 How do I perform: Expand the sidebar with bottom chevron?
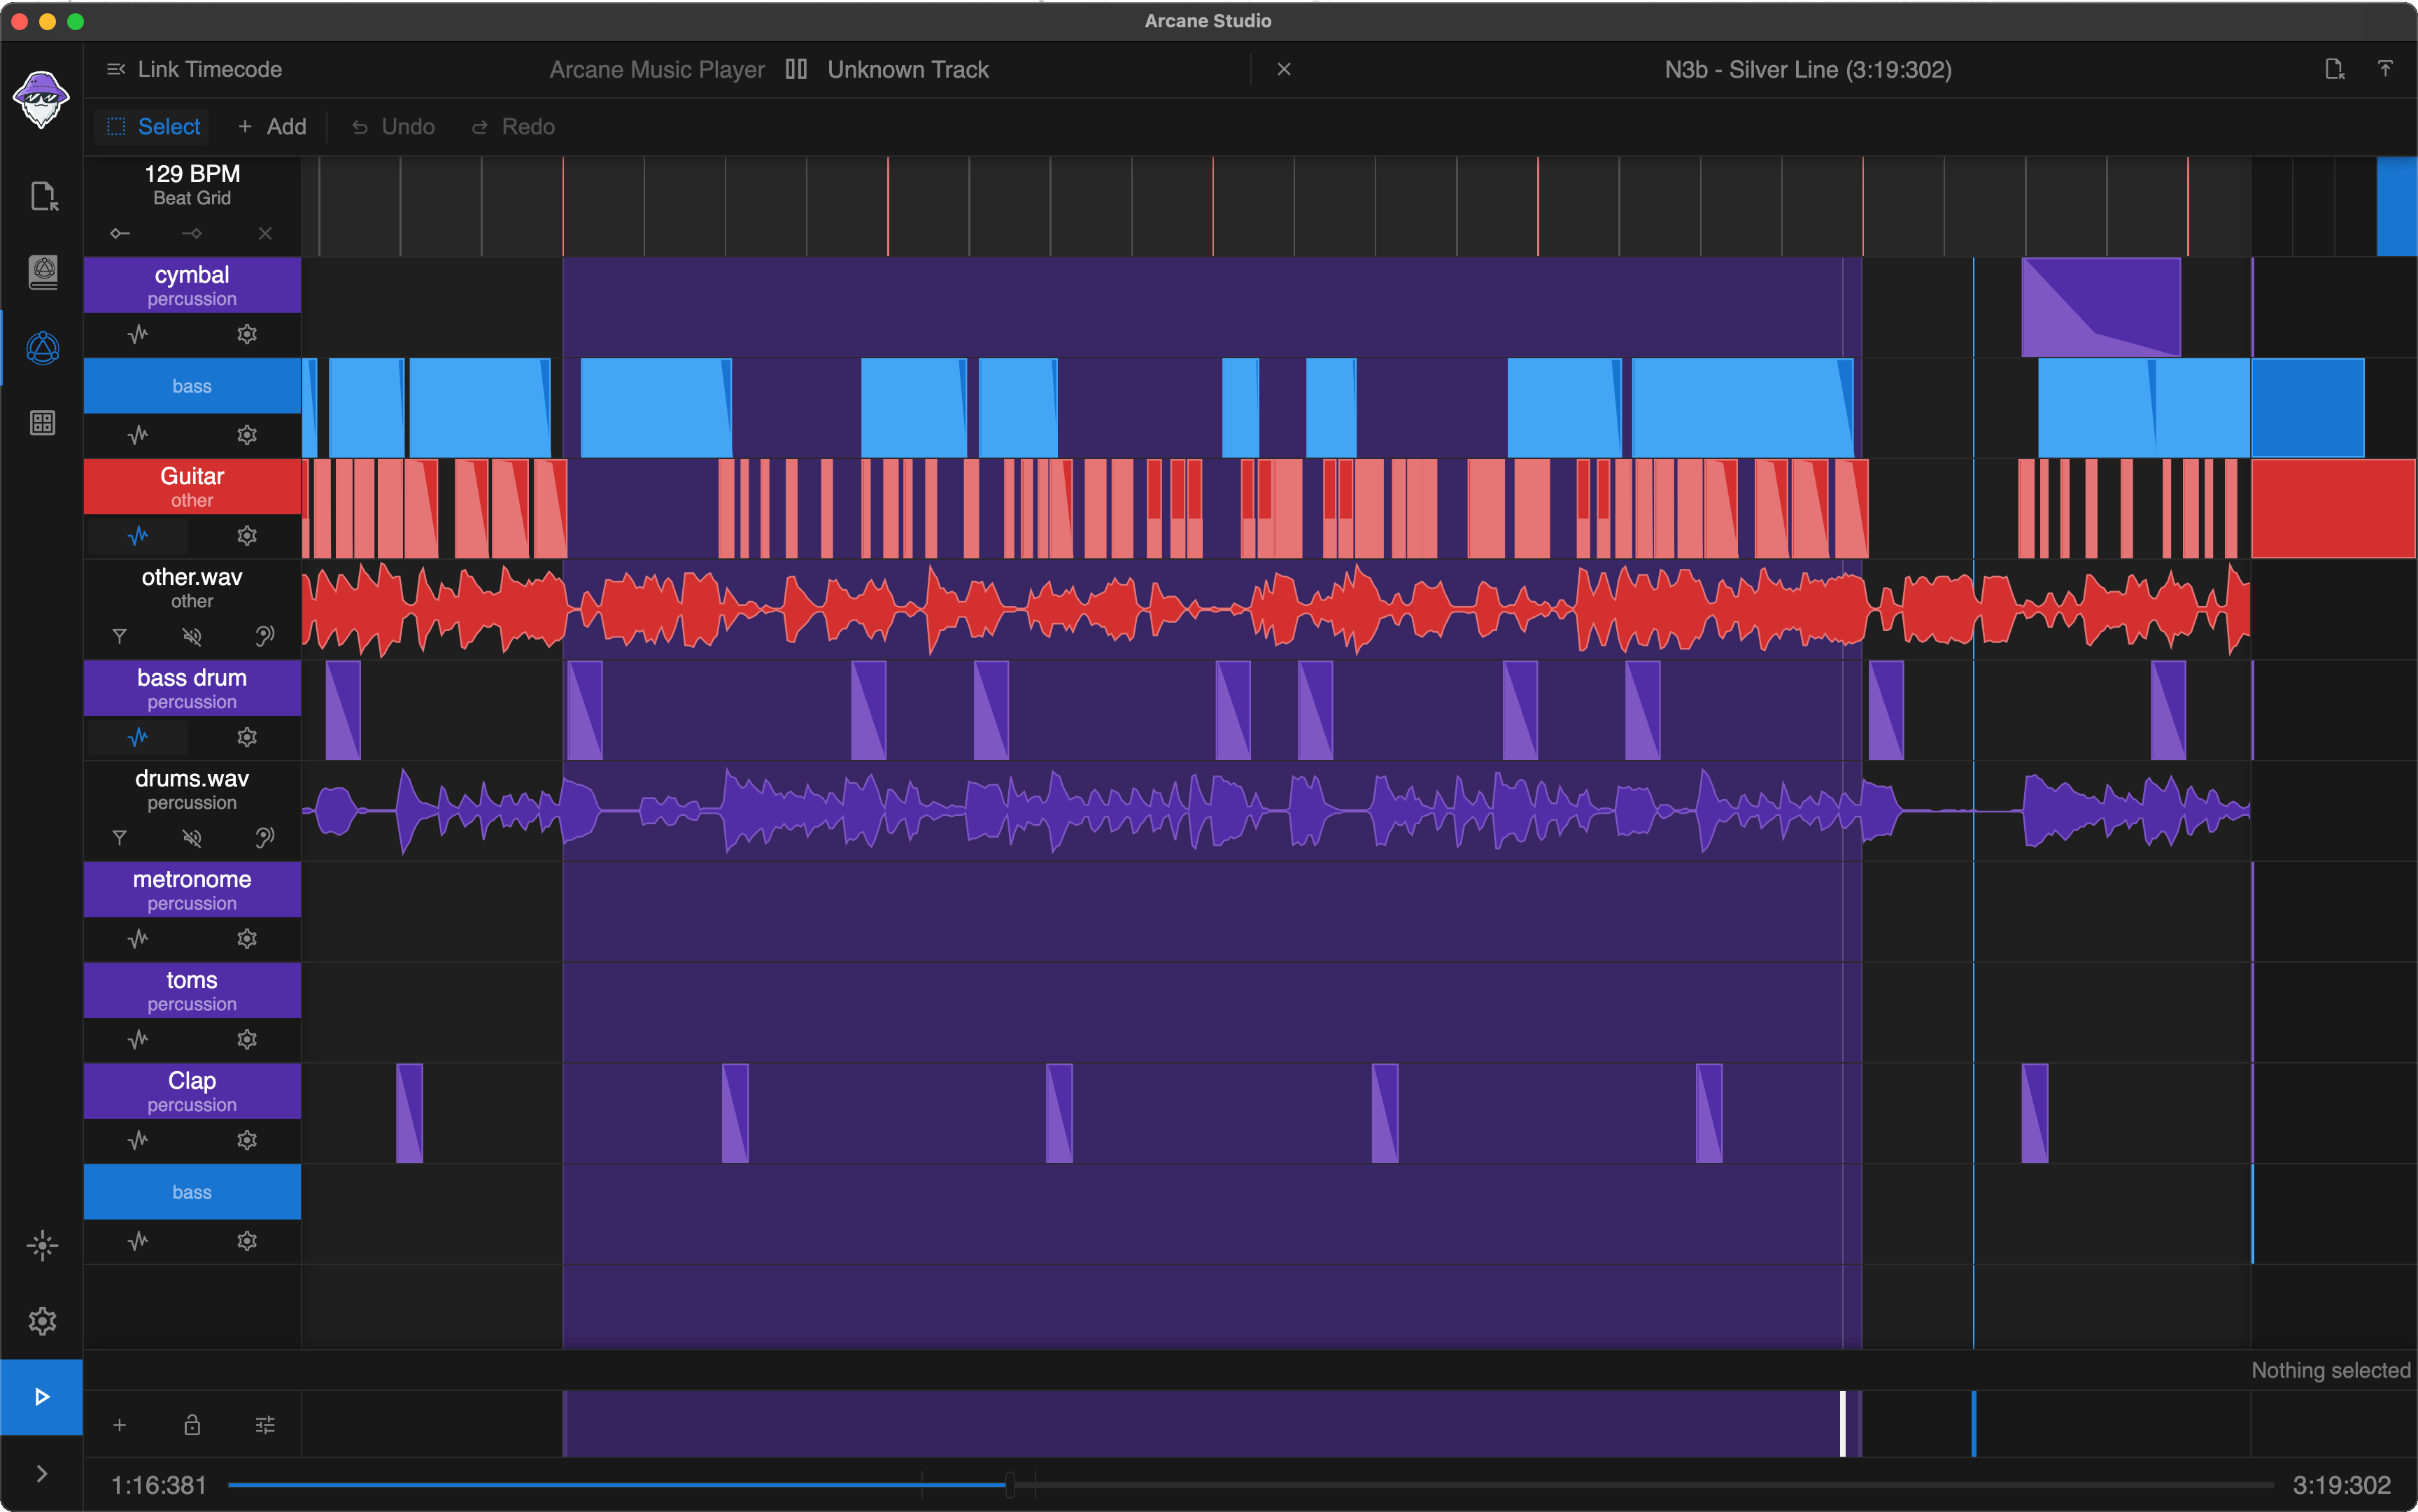[42, 1474]
